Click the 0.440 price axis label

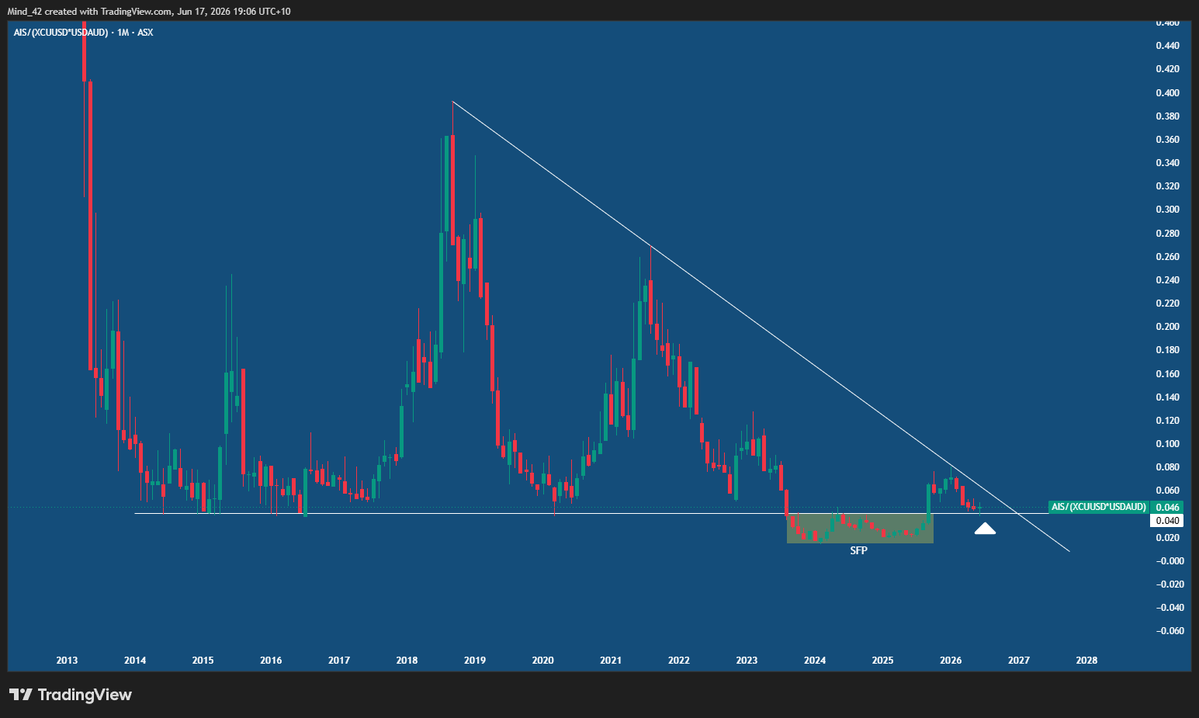point(1167,46)
